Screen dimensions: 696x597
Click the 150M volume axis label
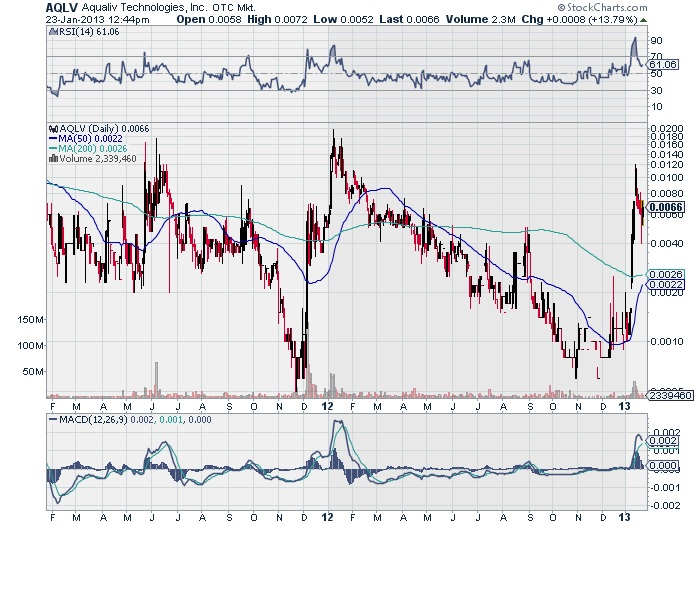[x=31, y=320]
